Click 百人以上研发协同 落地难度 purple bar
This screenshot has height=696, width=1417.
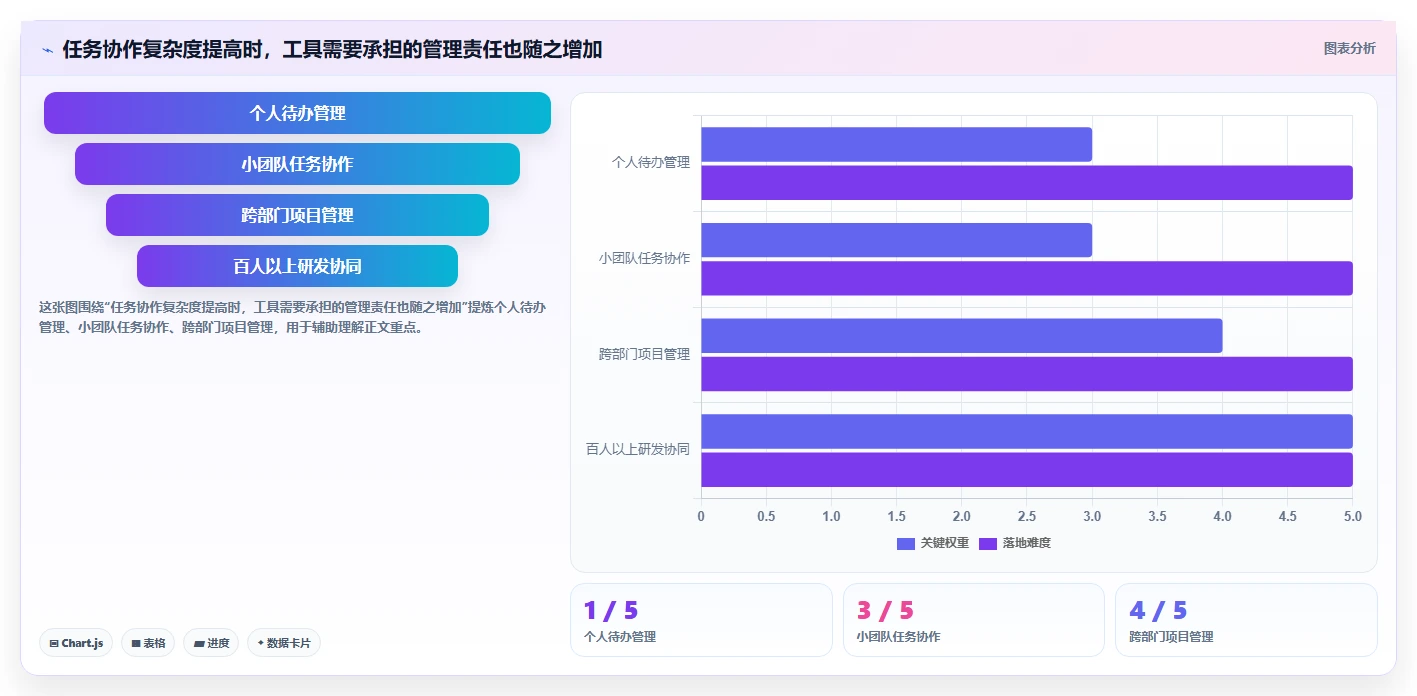1027,470
